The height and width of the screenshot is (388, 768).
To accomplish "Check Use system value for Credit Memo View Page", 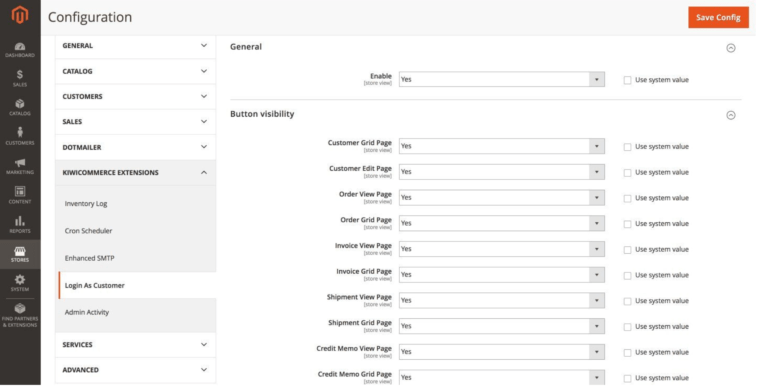I will coord(627,353).
